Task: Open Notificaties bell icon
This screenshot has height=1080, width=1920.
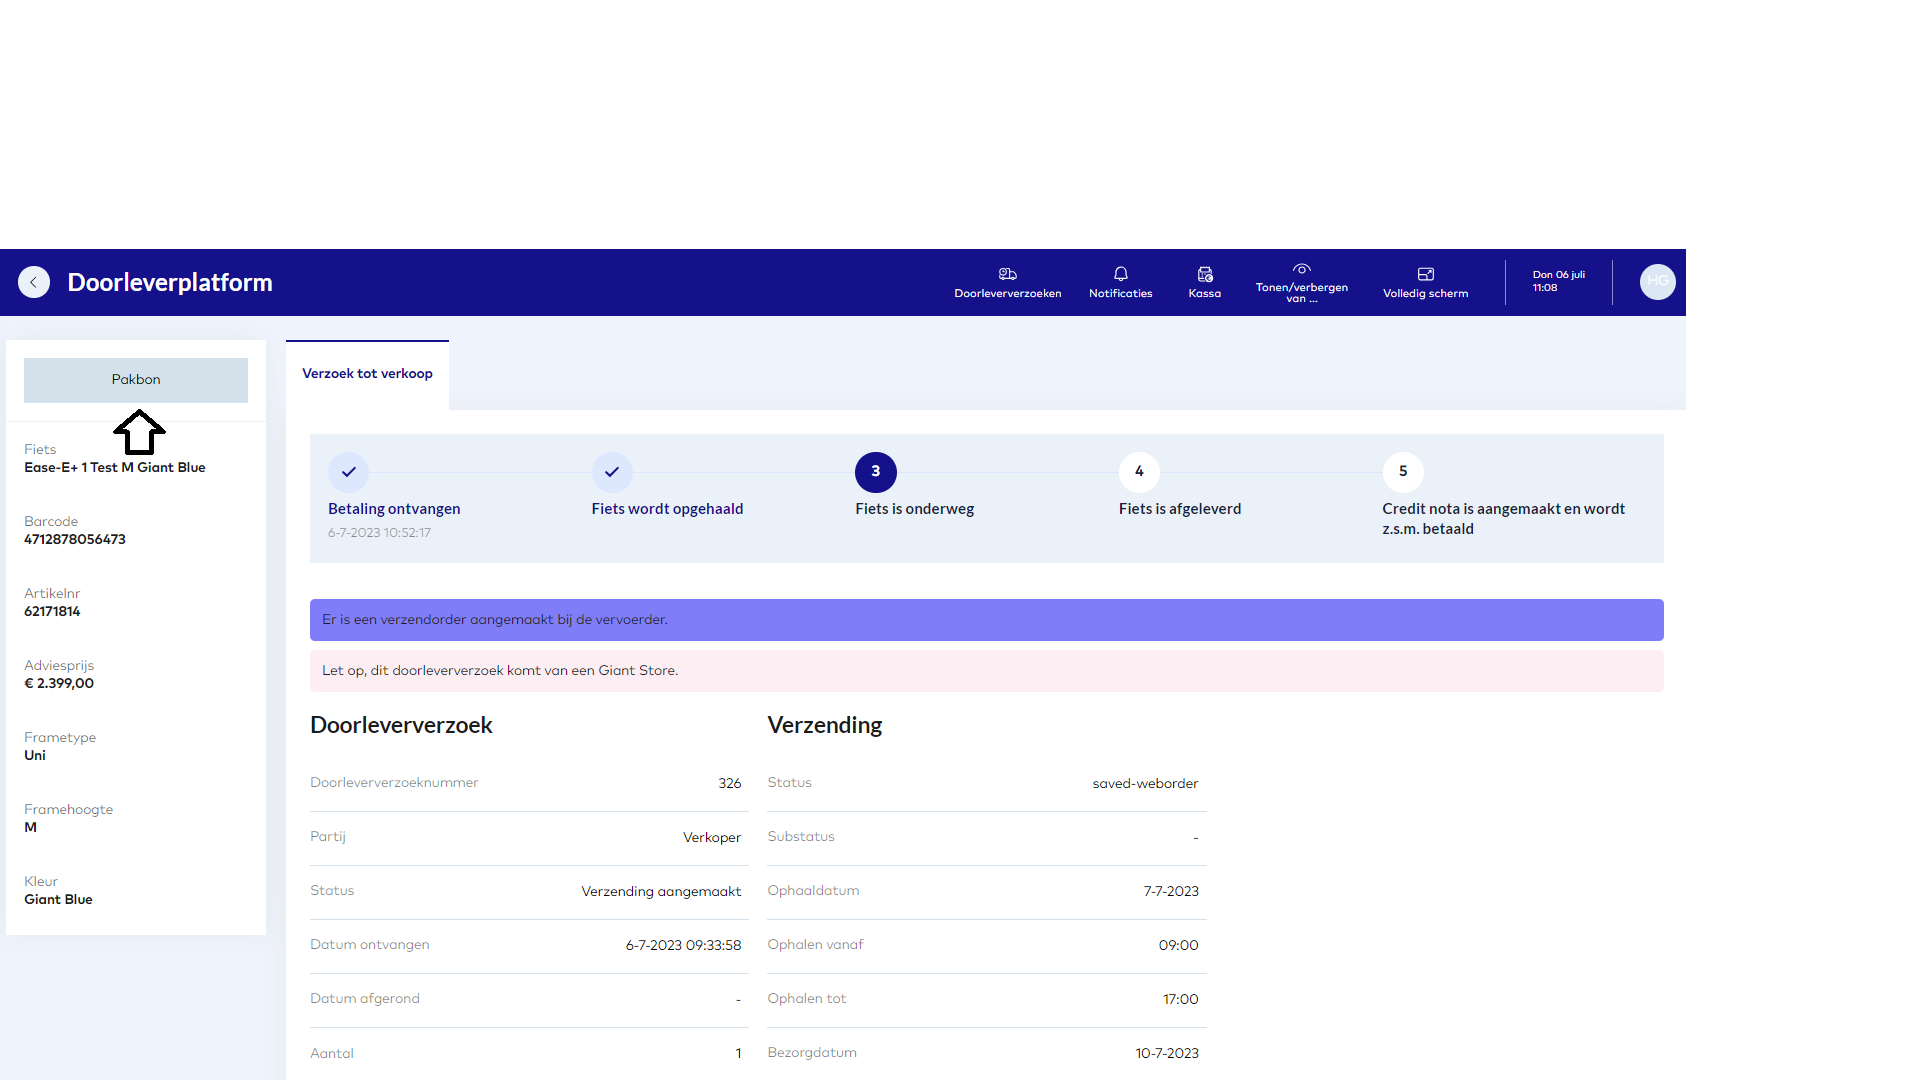Action: (1120, 274)
